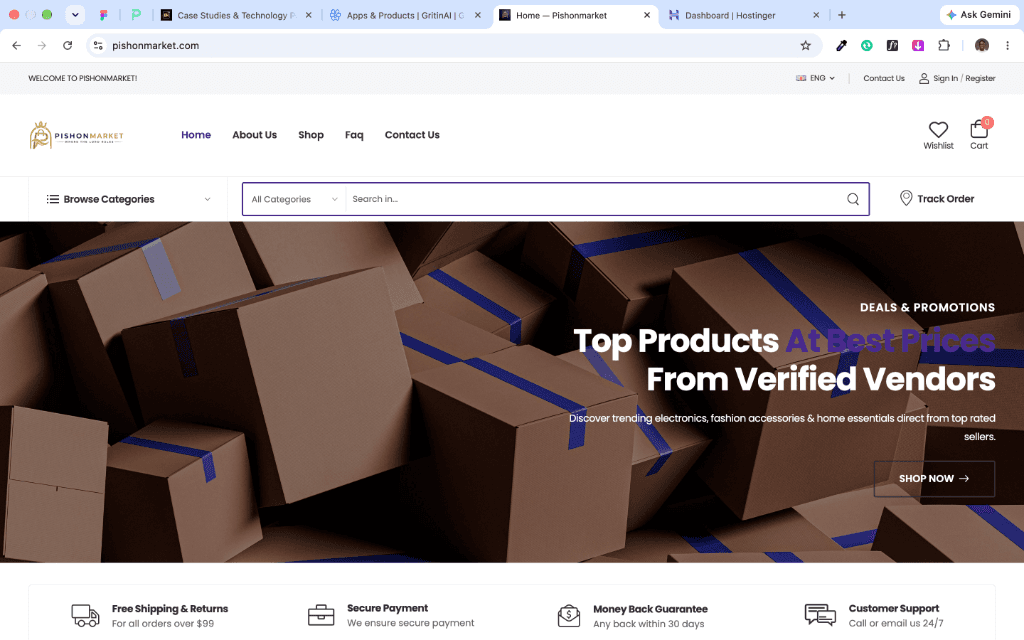The image size is (1024, 640).
Task: Open the Track Order link
Action: (x=937, y=199)
